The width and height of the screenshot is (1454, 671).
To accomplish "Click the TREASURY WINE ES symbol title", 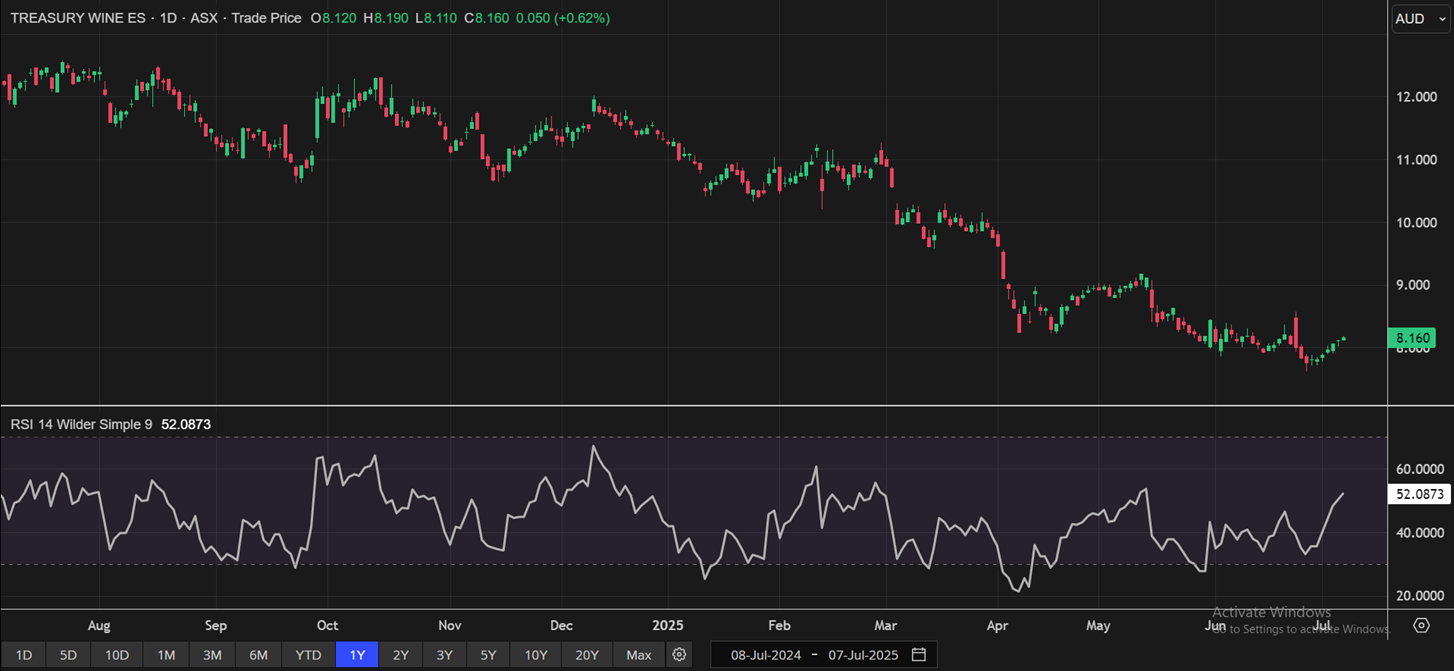I will tap(78, 18).
